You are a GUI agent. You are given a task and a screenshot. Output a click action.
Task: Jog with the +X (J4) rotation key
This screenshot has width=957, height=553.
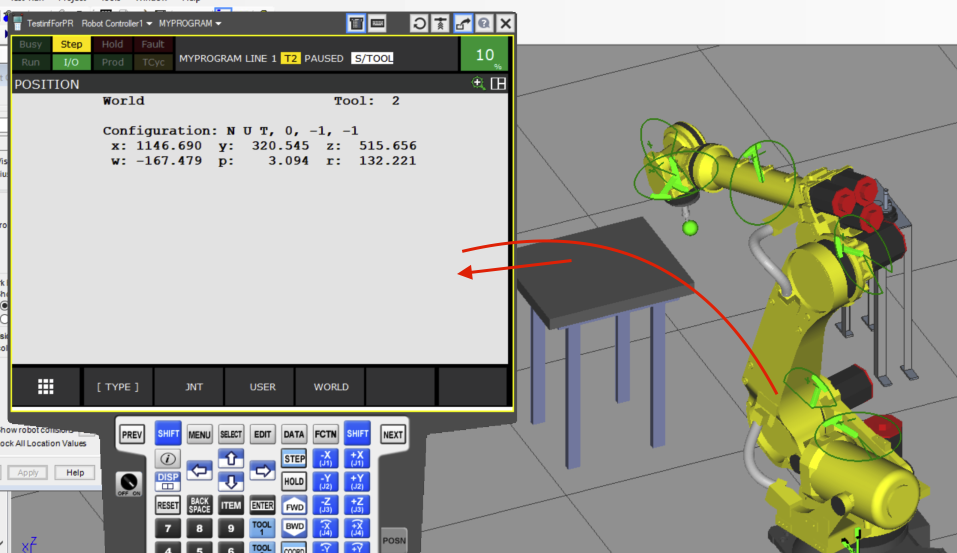[357, 528]
